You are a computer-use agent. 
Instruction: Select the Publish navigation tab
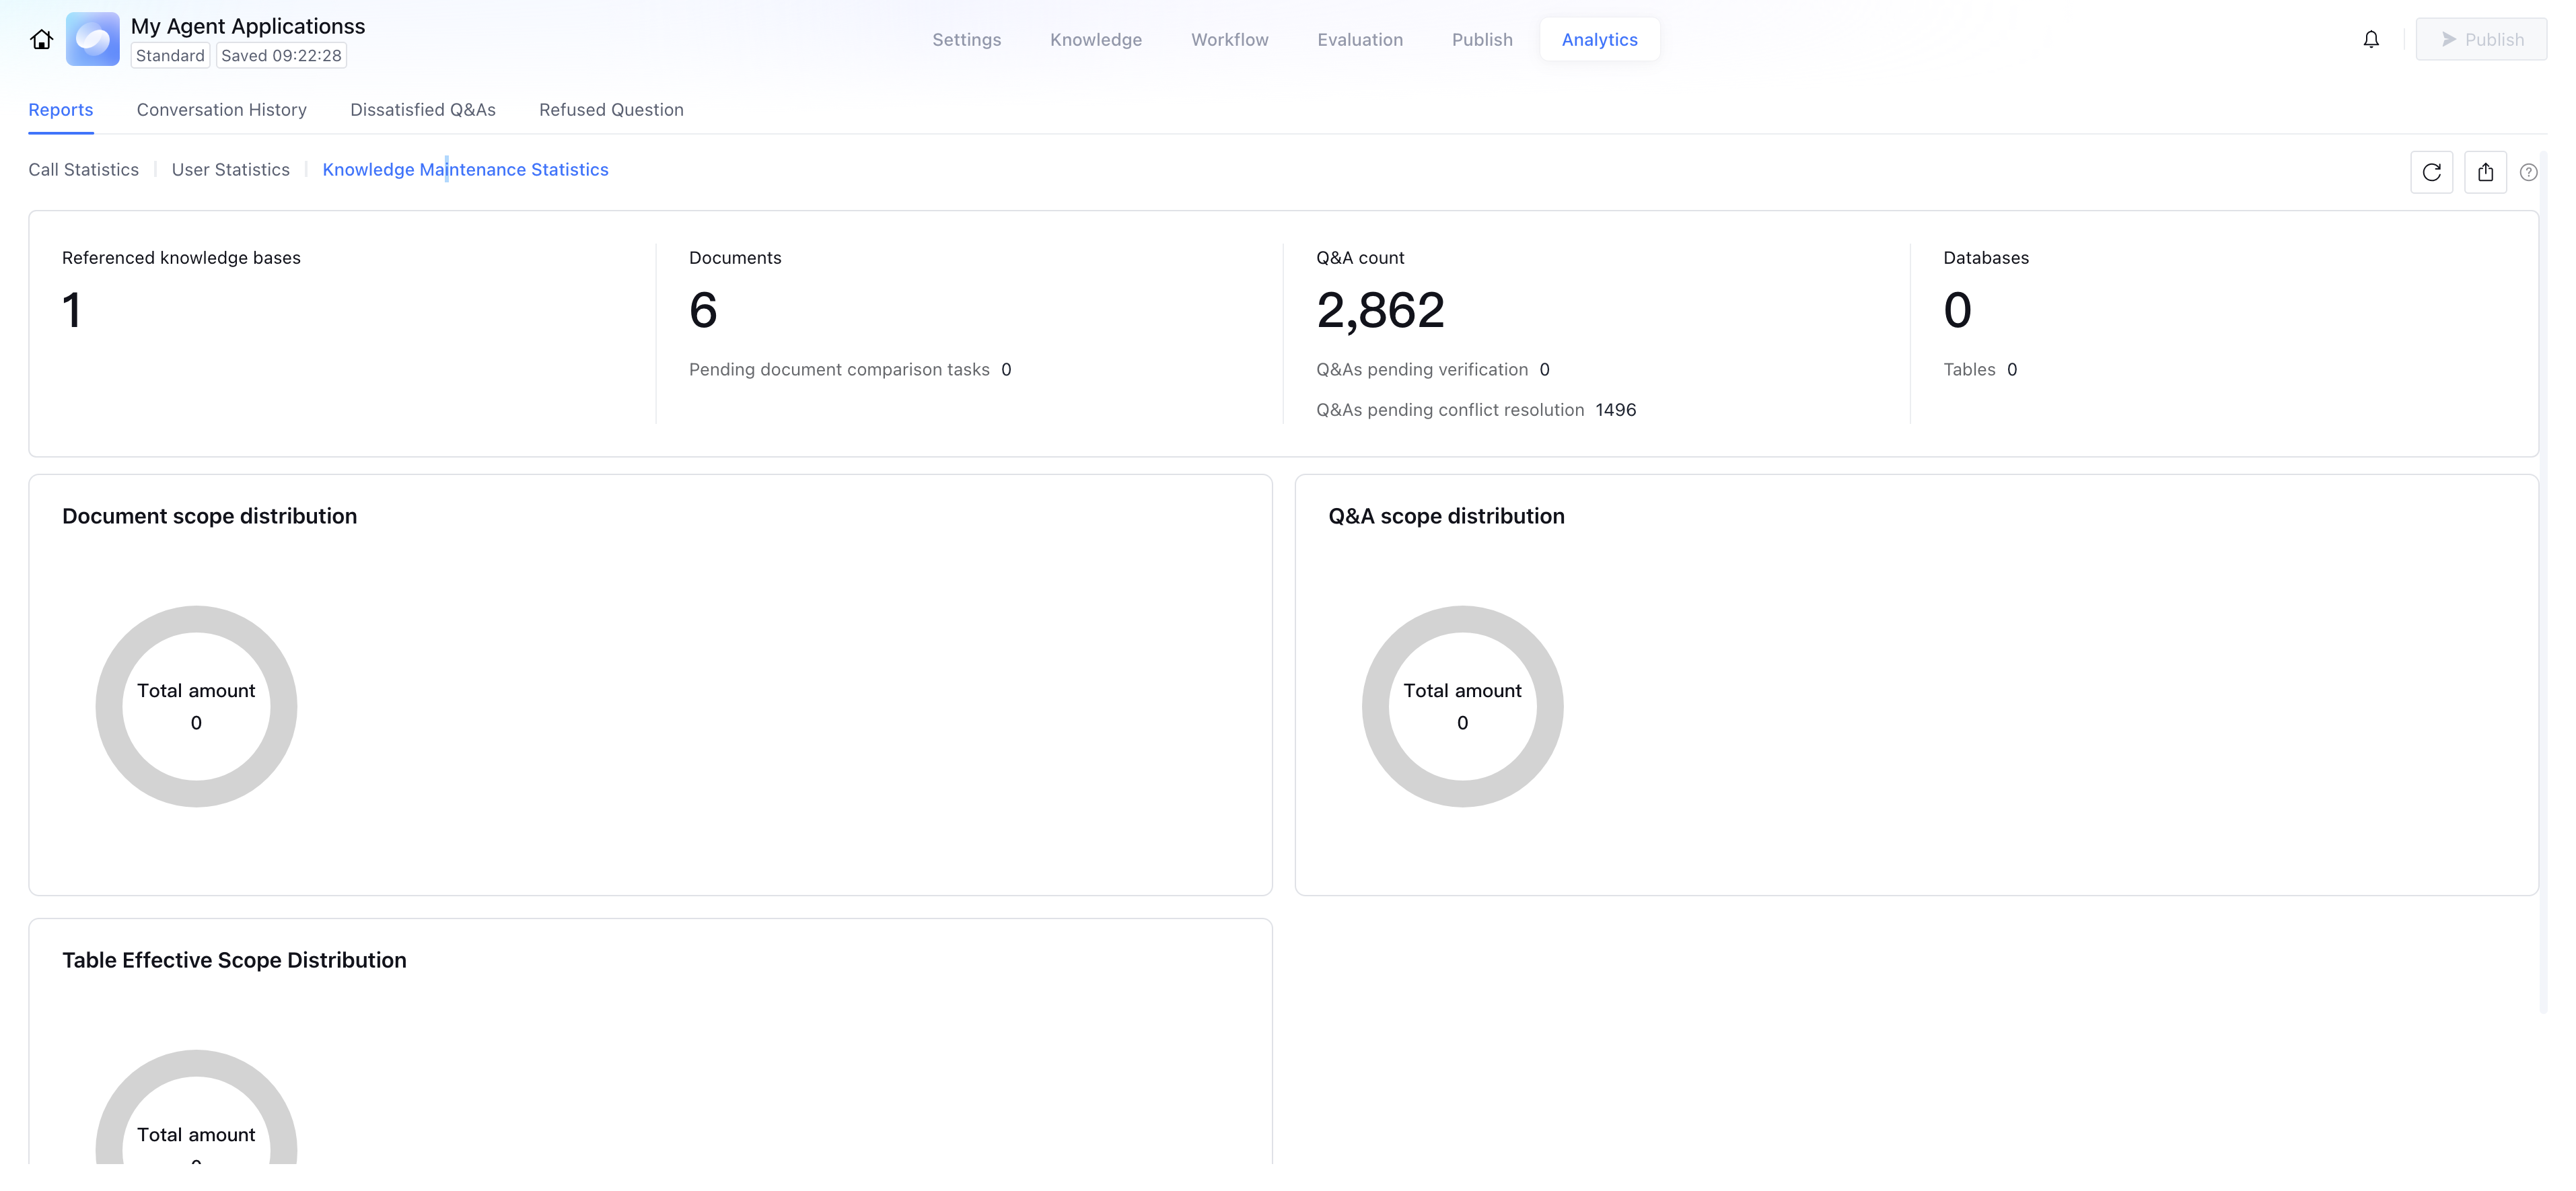[x=1481, y=40]
